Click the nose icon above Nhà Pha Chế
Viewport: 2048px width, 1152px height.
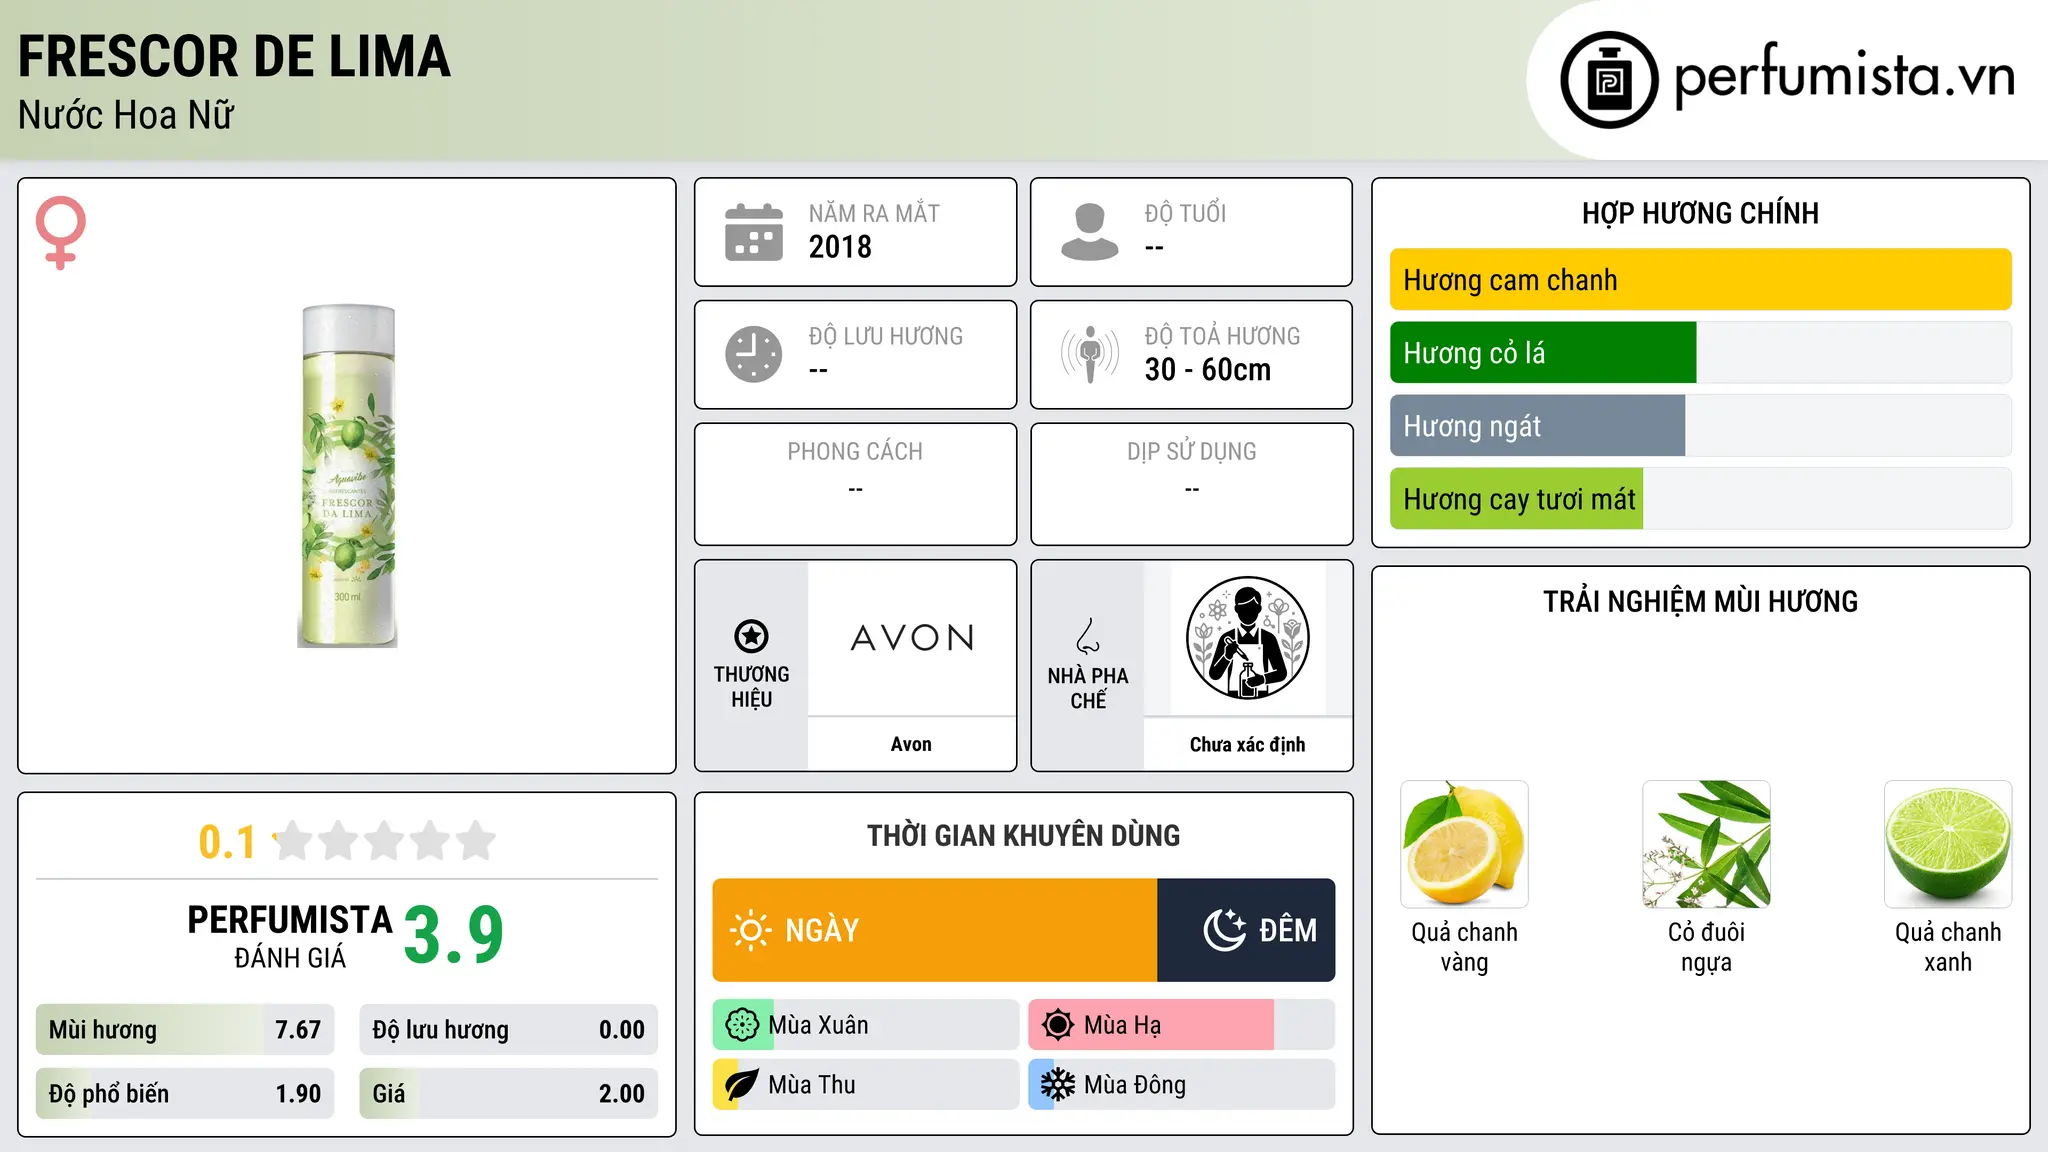[1088, 636]
